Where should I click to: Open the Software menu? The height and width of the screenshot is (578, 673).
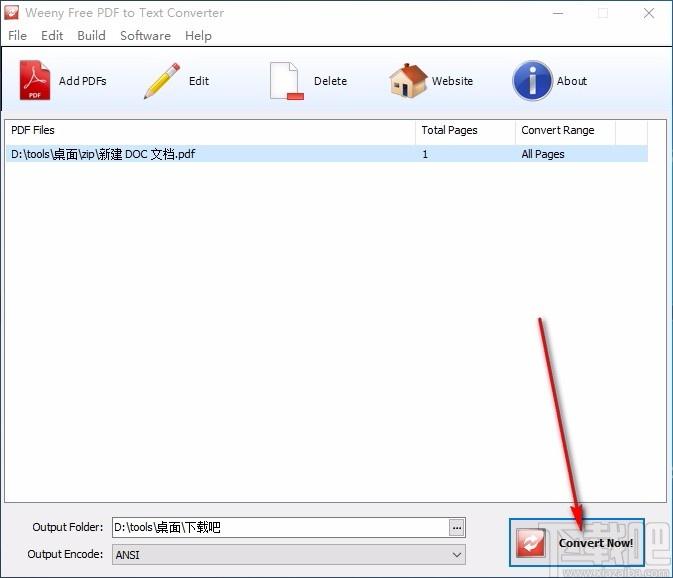146,36
